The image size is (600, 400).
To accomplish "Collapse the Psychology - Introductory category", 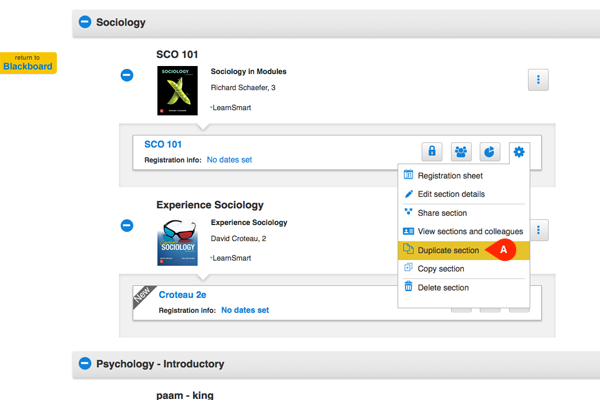I will pyautogui.click(x=85, y=365).
